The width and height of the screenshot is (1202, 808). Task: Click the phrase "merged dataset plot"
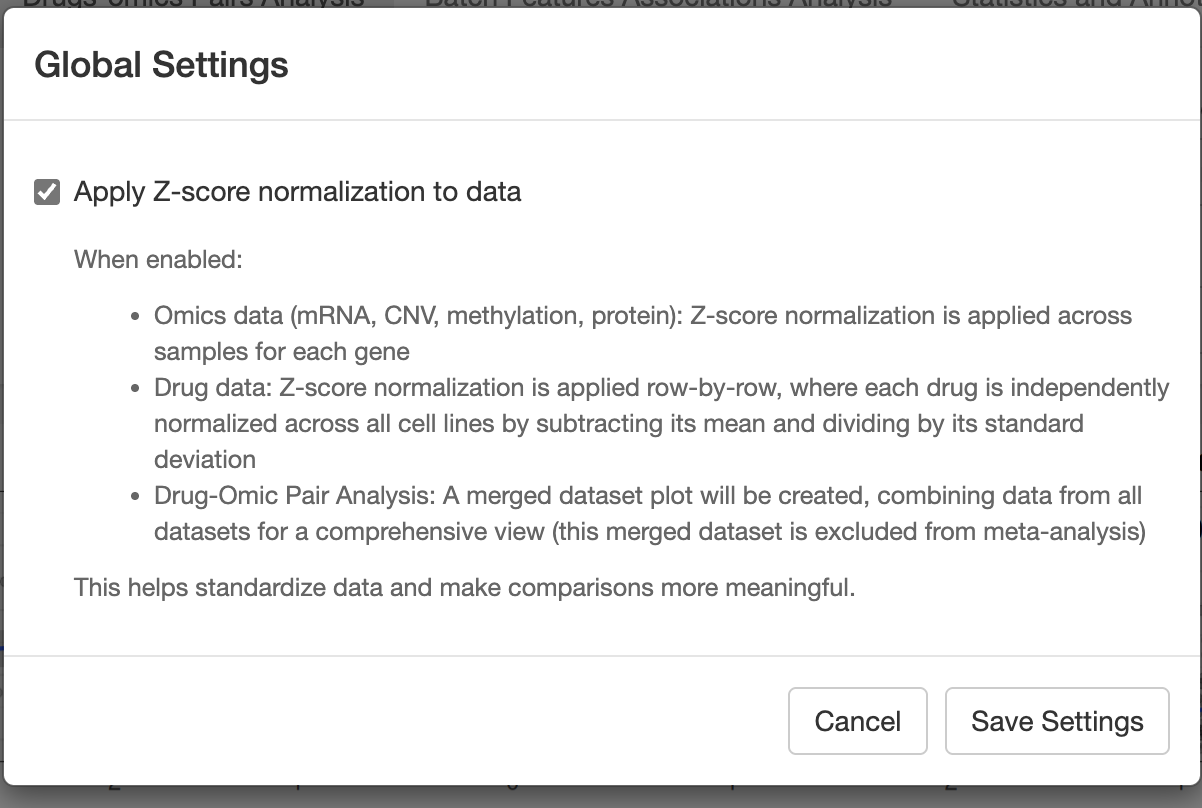pos(572,496)
